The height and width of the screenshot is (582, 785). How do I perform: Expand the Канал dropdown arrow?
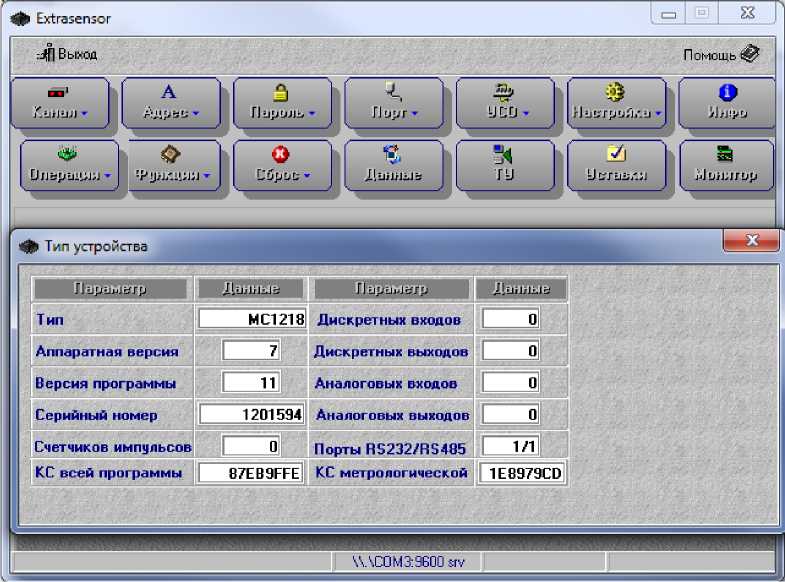(84, 114)
